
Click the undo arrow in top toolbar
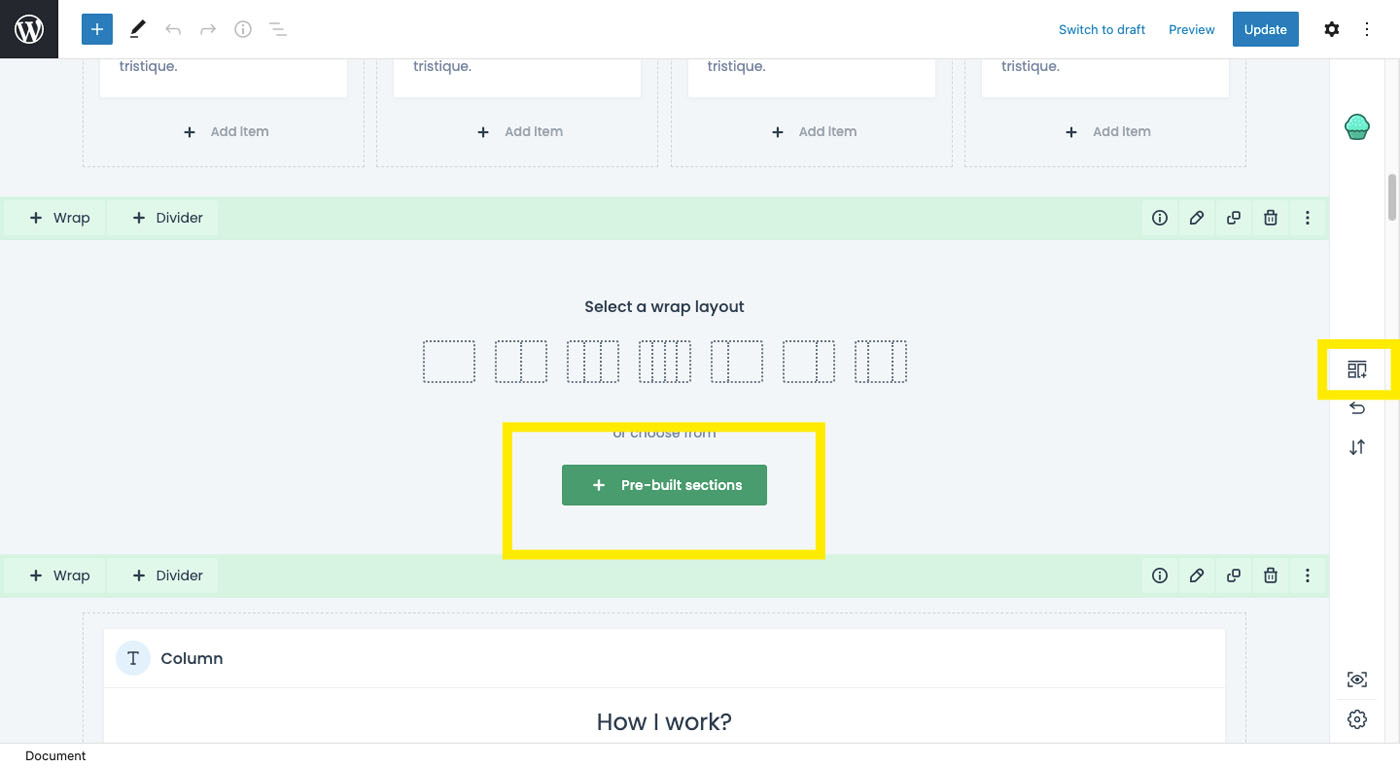point(173,29)
